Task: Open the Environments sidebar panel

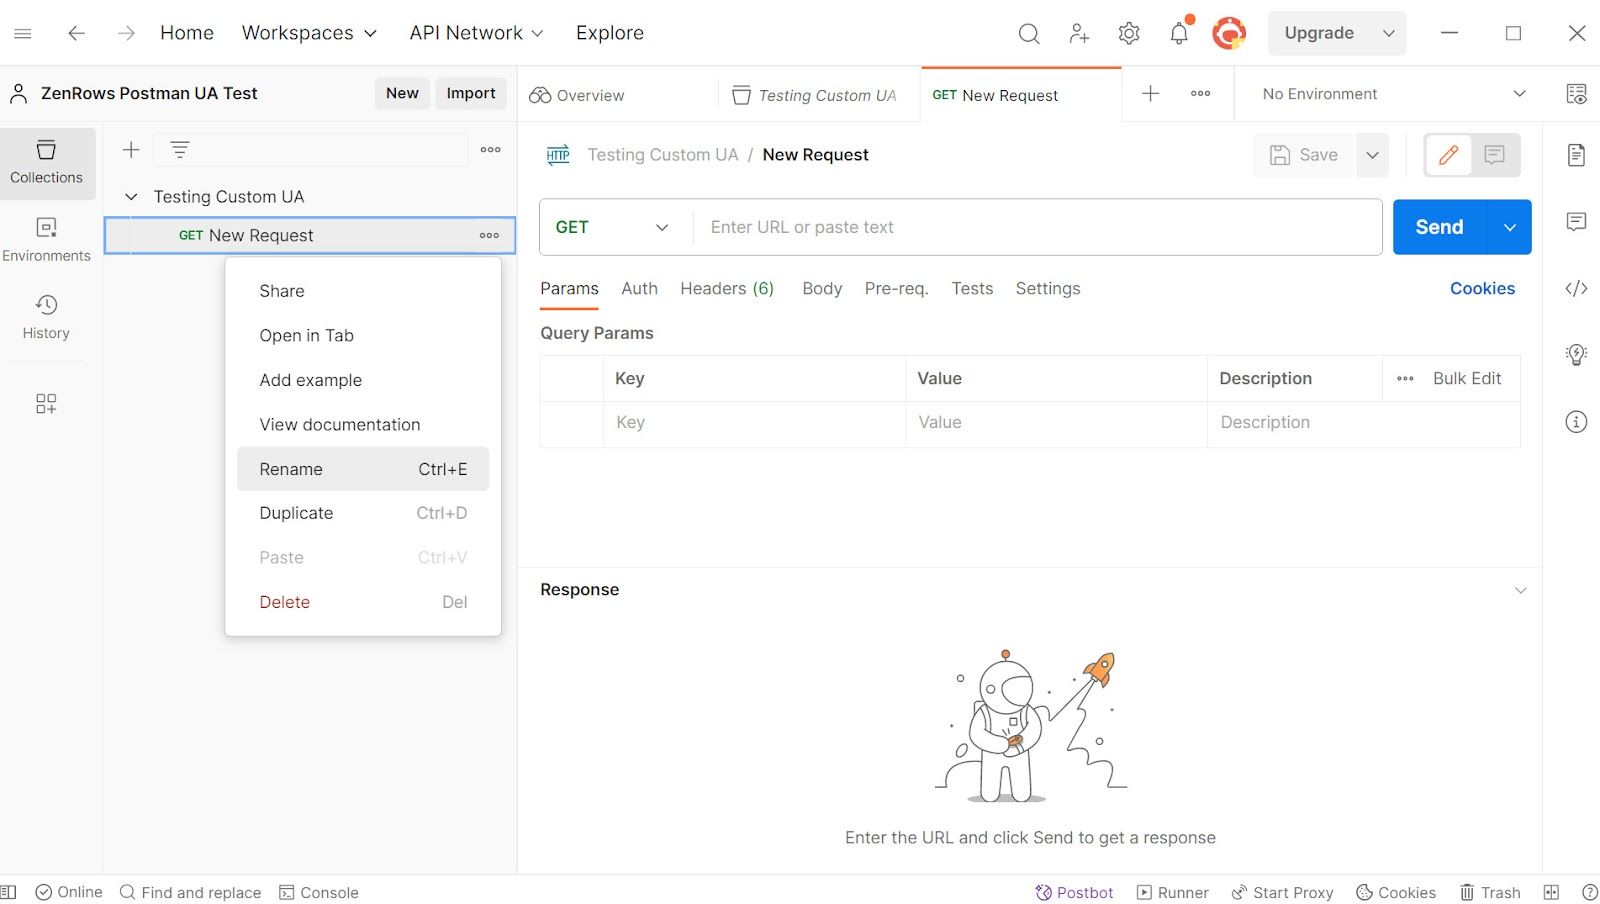Action: point(47,240)
